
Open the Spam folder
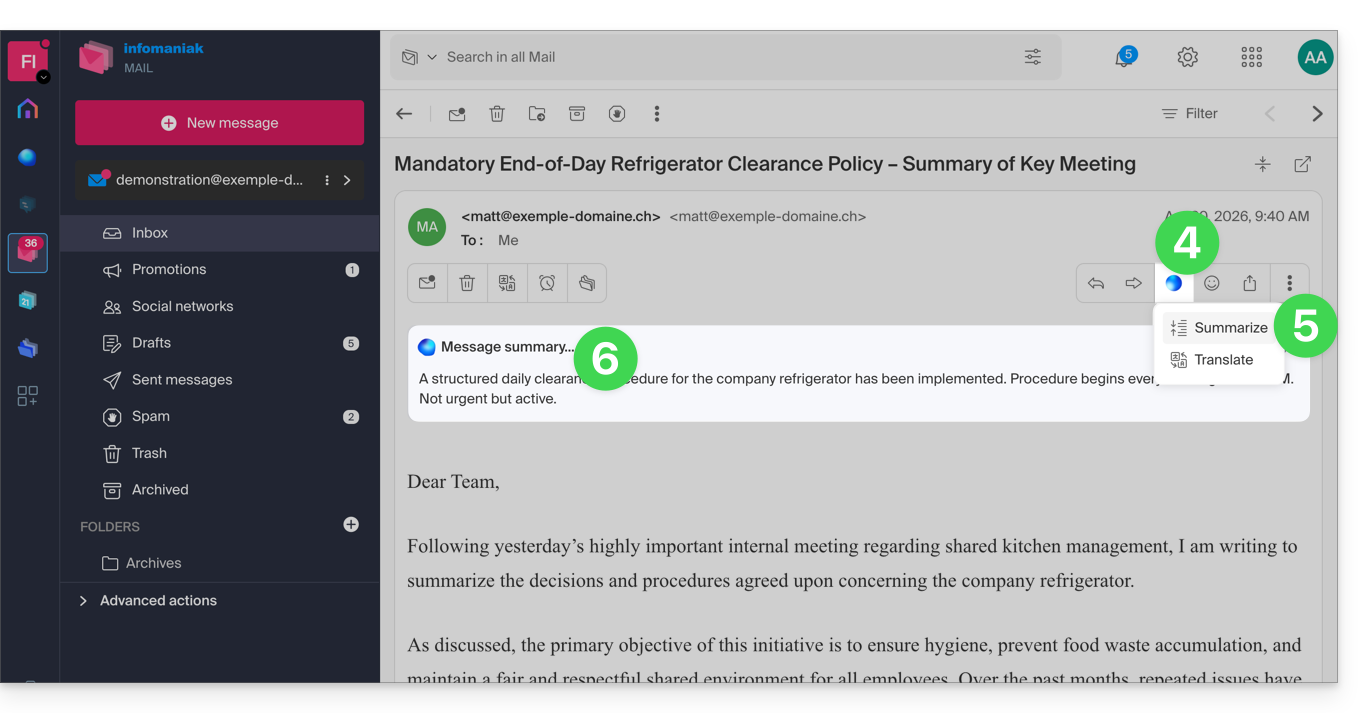[x=150, y=416]
